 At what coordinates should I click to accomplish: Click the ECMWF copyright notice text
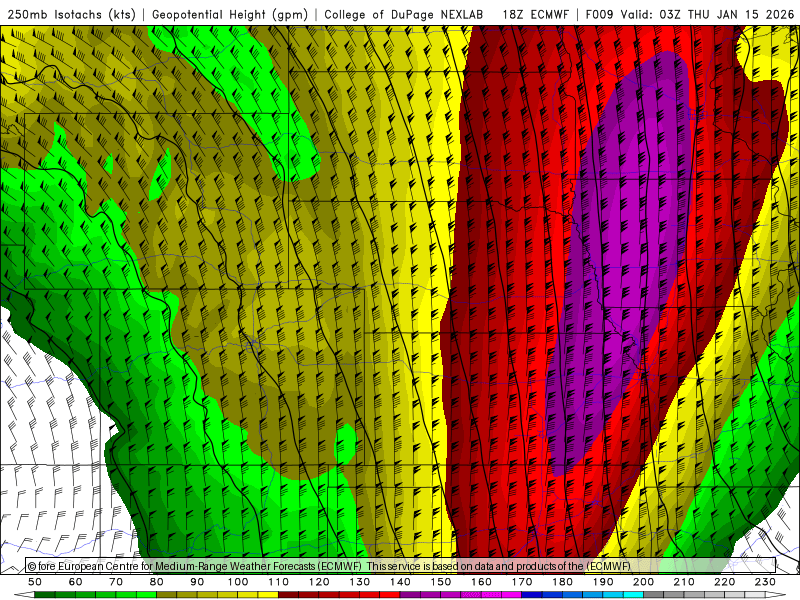(x=329, y=566)
